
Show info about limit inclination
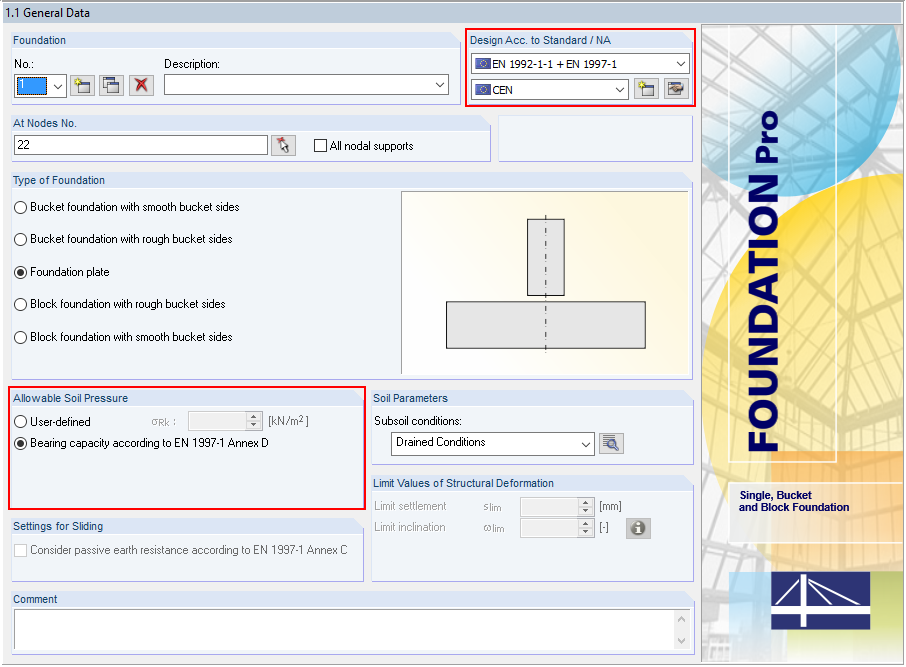[x=638, y=528]
